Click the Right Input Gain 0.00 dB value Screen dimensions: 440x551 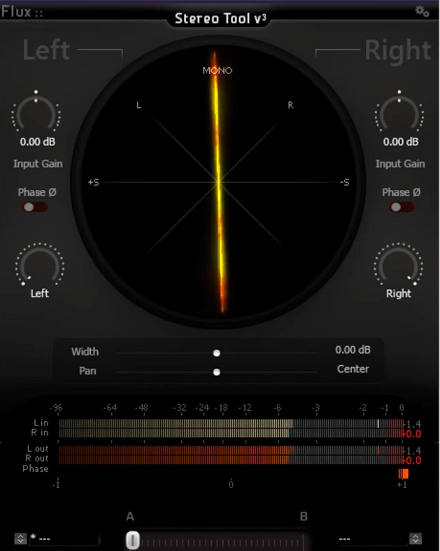coord(401,142)
